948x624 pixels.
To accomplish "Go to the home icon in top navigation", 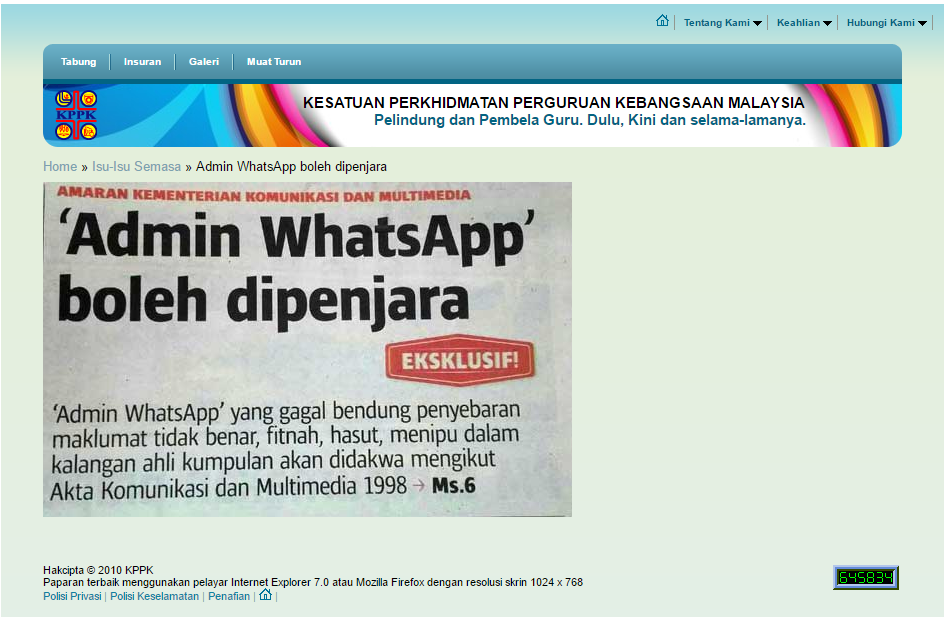I will (x=663, y=21).
